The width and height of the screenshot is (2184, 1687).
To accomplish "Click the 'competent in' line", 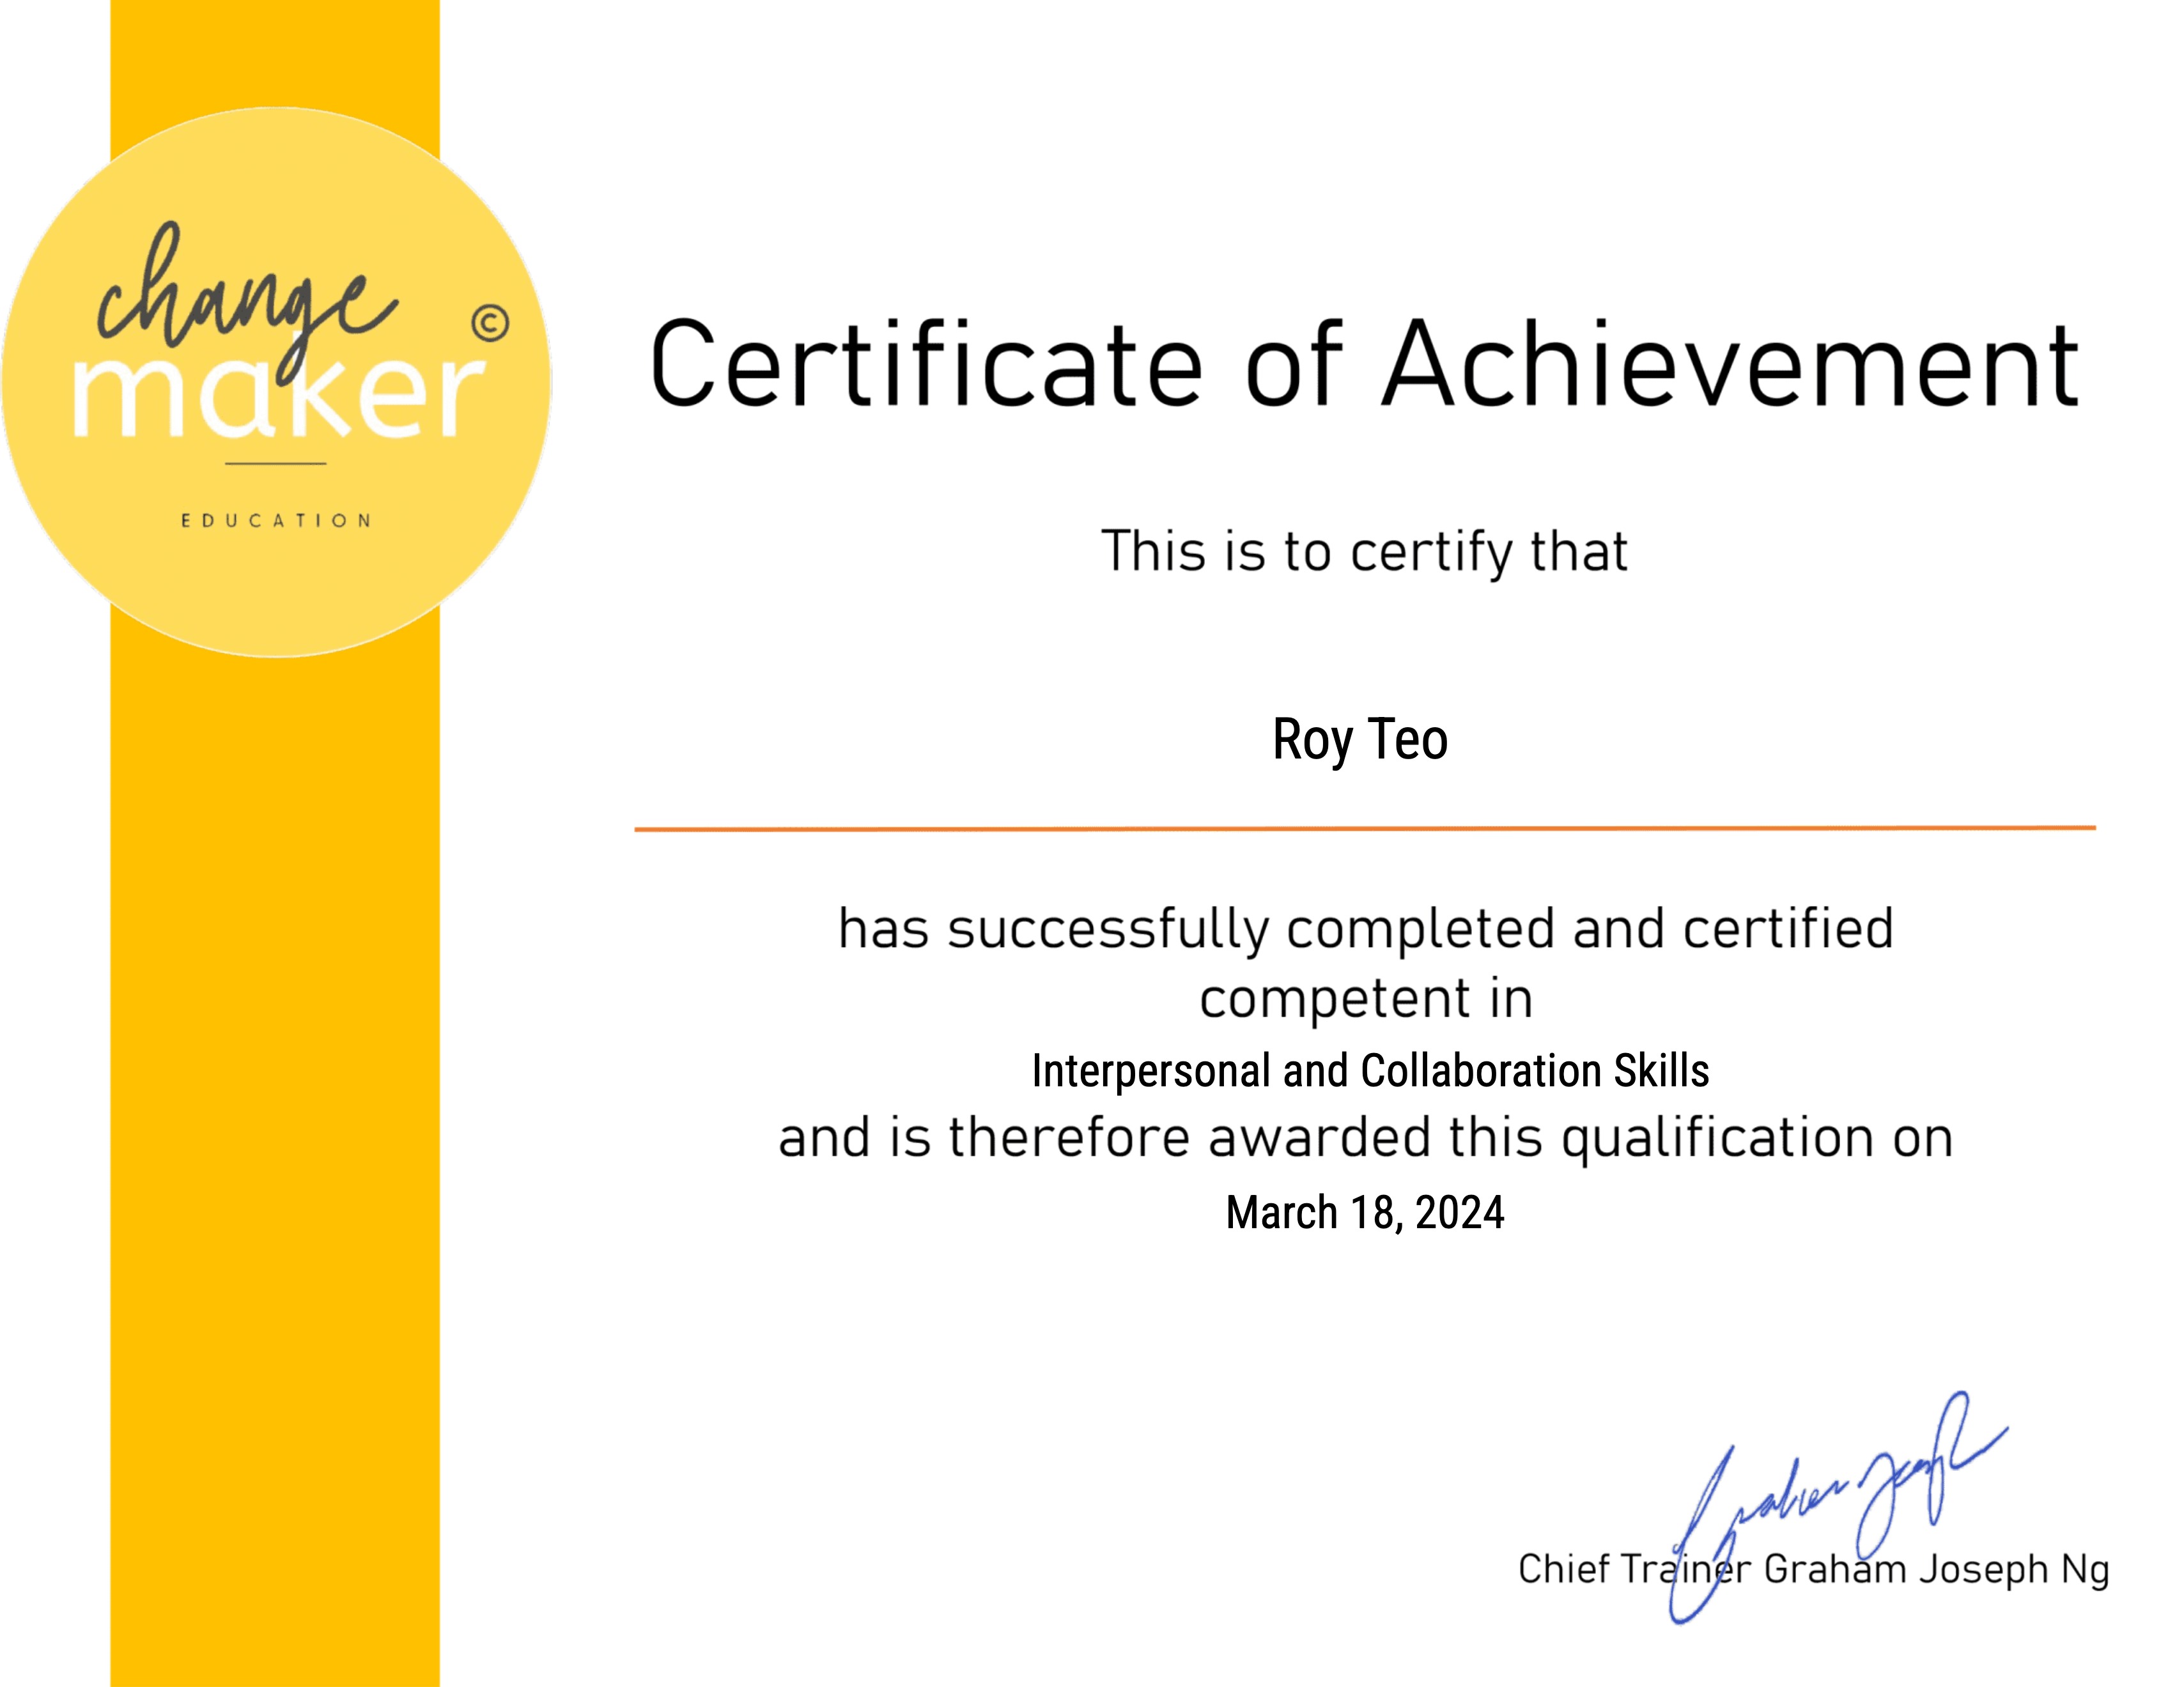I will click(1366, 1000).
